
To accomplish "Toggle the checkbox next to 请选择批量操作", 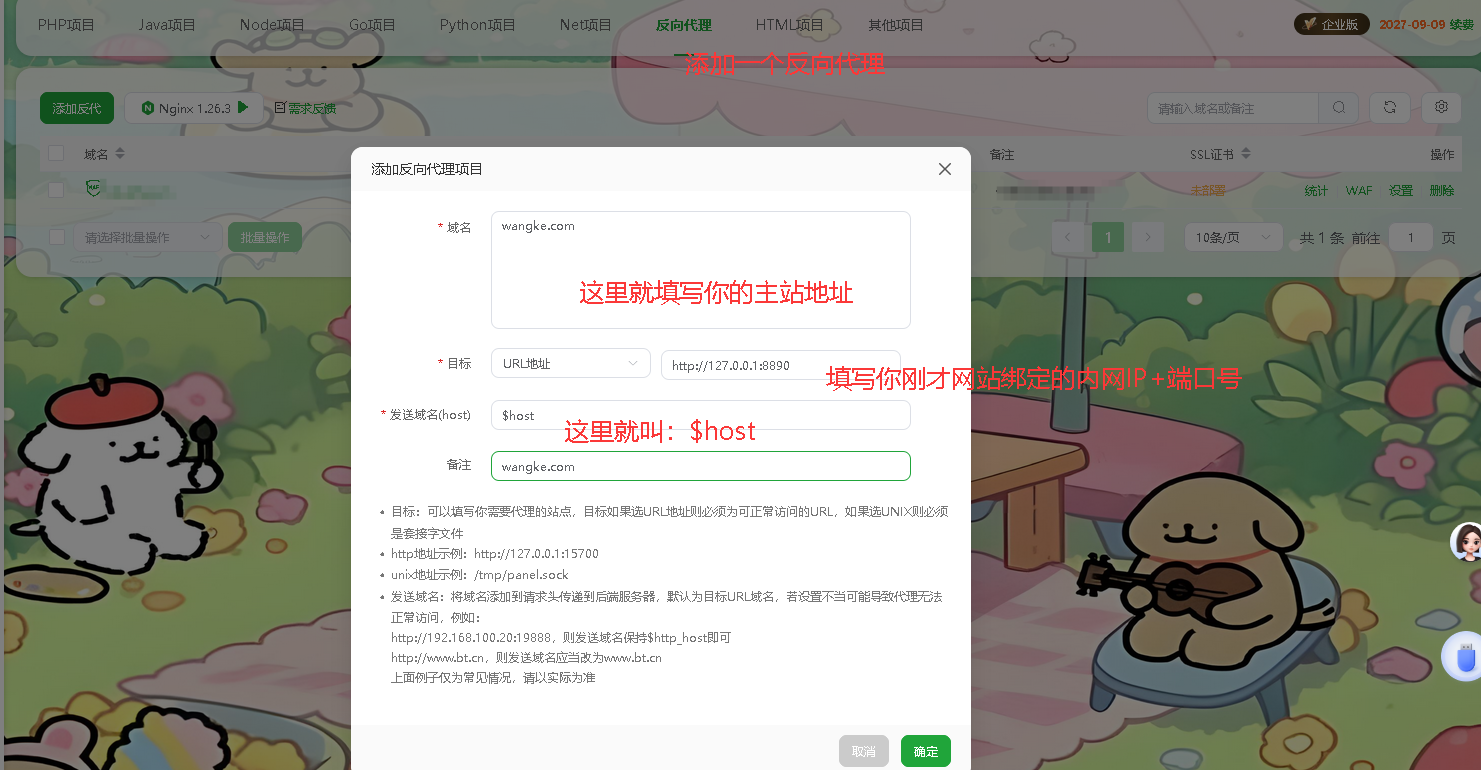I will (56, 237).
